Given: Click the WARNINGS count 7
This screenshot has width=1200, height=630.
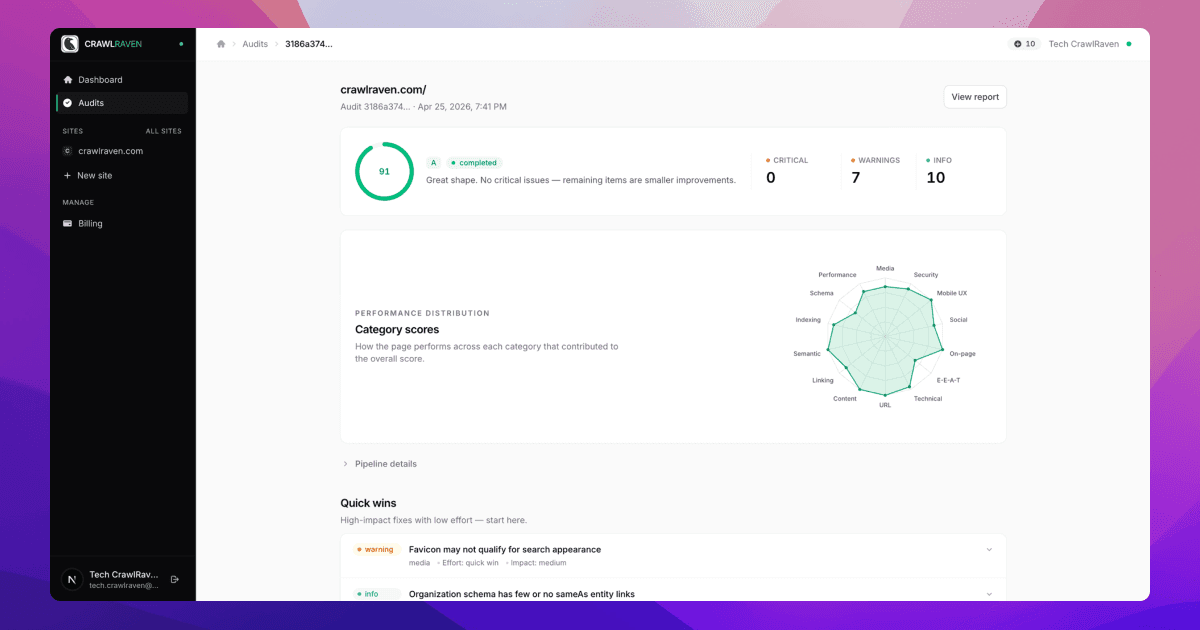Looking at the screenshot, I should [856, 178].
